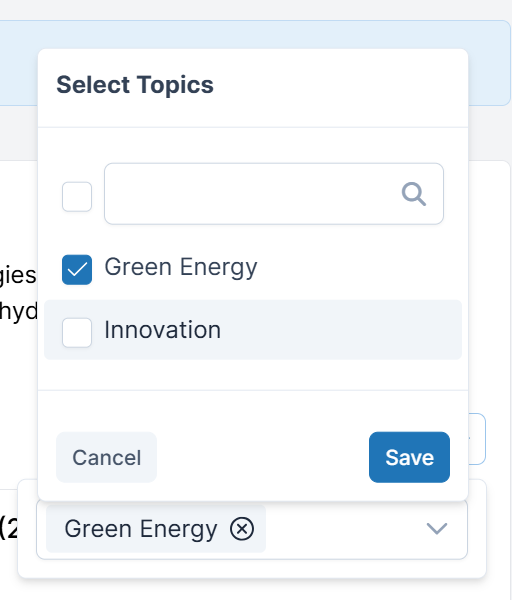Save the selected topics
Screen dimensions: 512x600
(409, 457)
